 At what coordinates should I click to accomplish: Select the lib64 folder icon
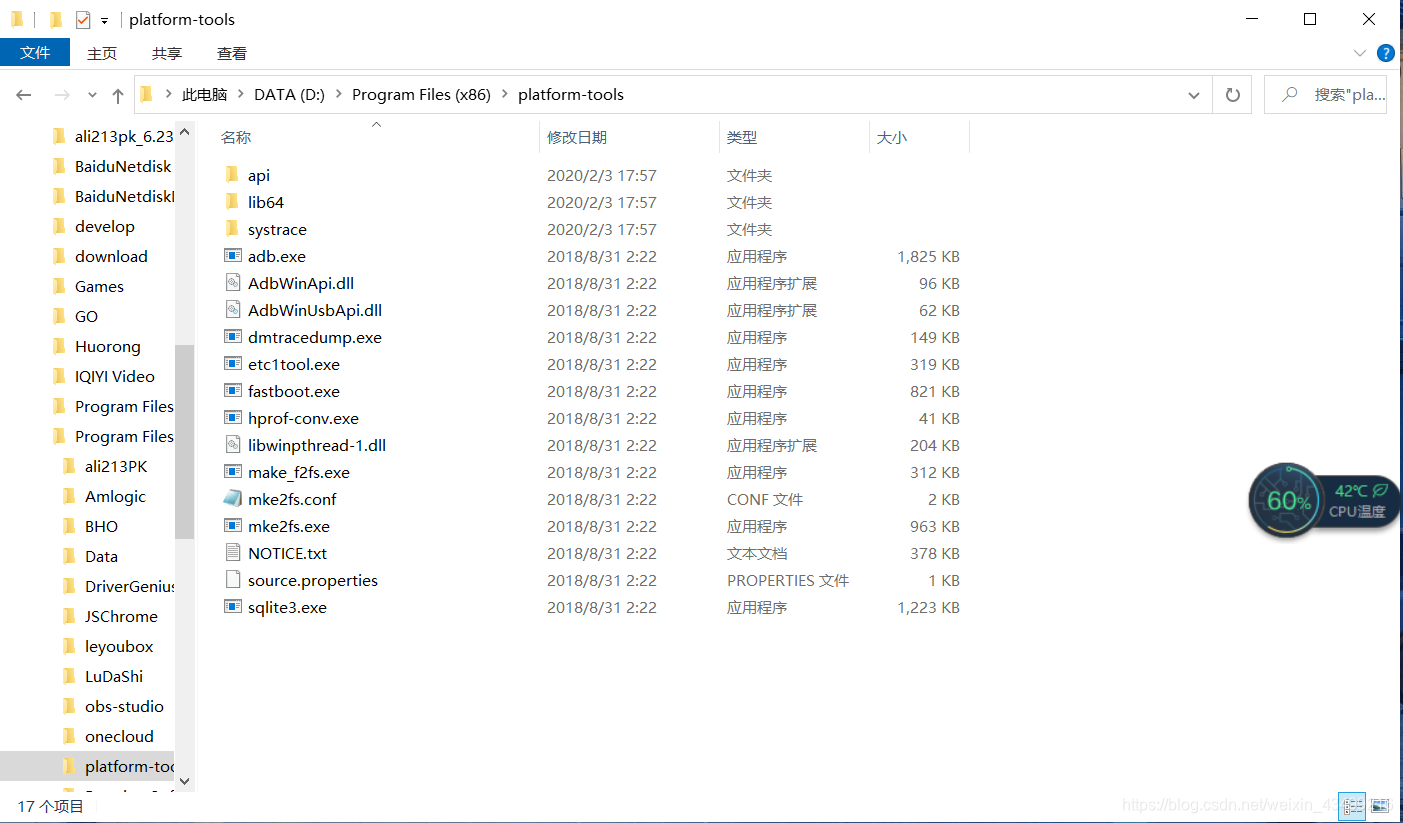232,202
